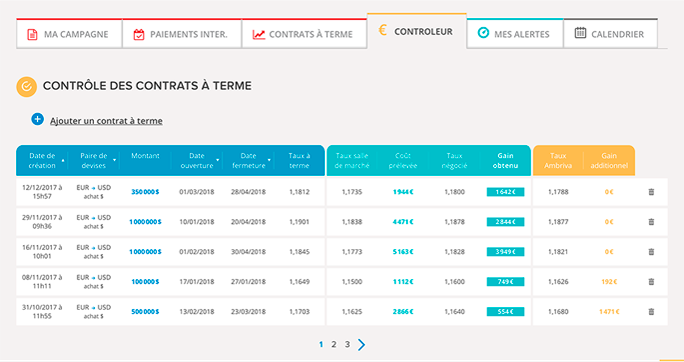
Task: Click the 'Taux salle de marché' header
Action: (x=352, y=161)
